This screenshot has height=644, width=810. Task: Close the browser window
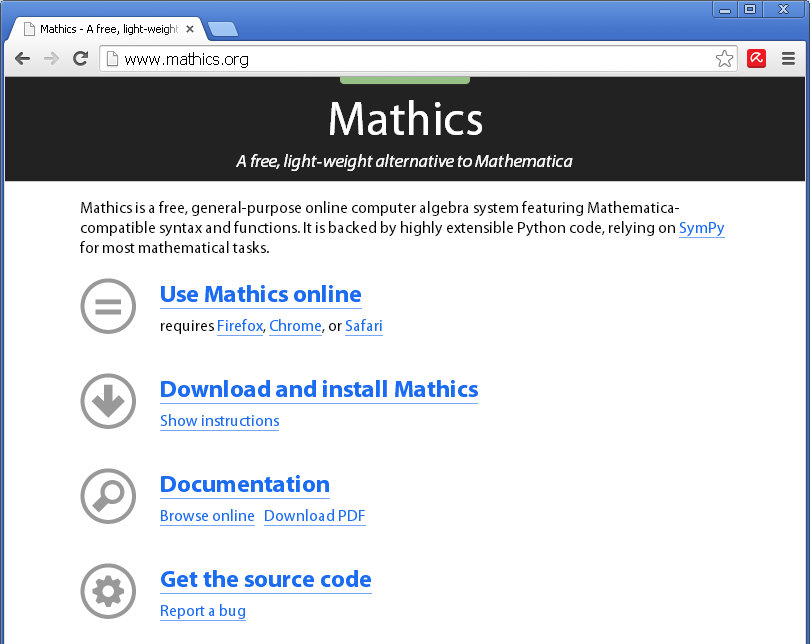(x=784, y=9)
